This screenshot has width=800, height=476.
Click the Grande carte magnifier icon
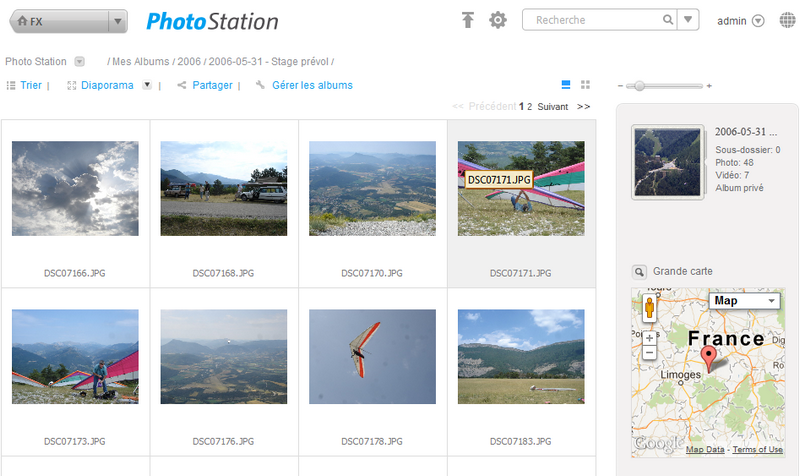pyautogui.click(x=639, y=272)
